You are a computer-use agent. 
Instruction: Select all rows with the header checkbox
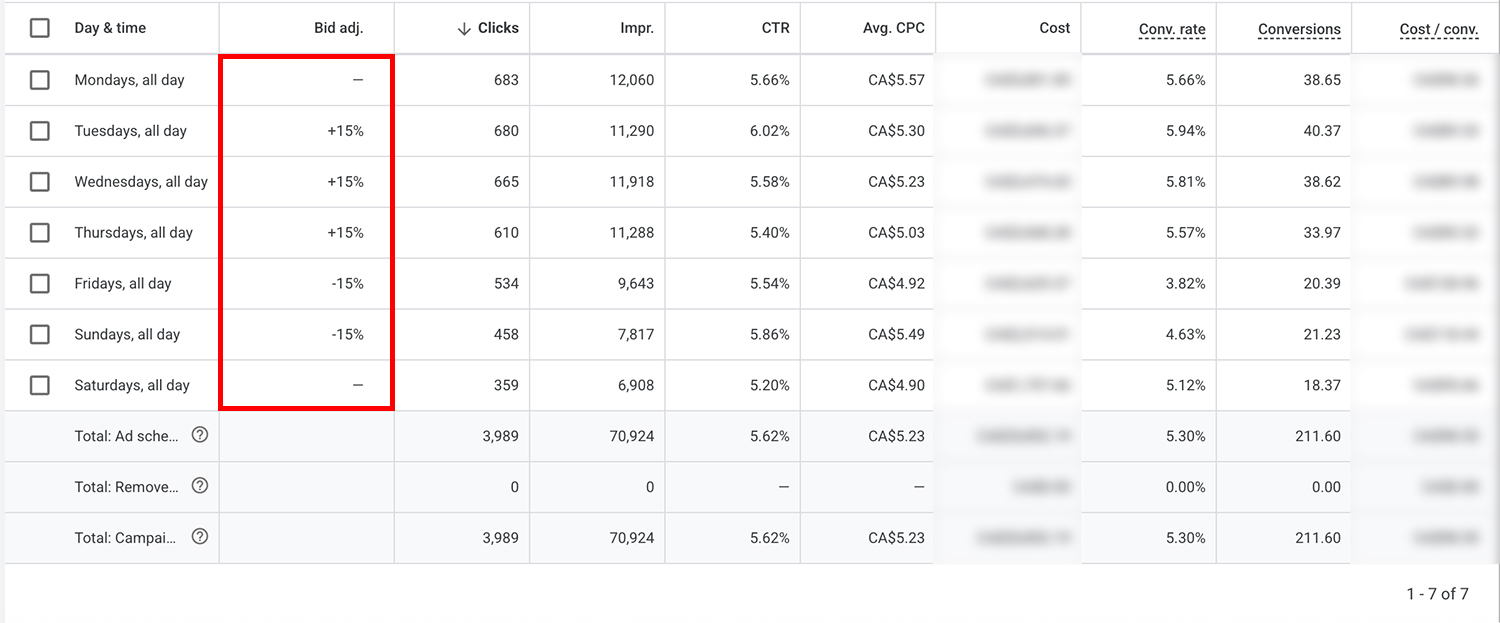click(40, 27)
